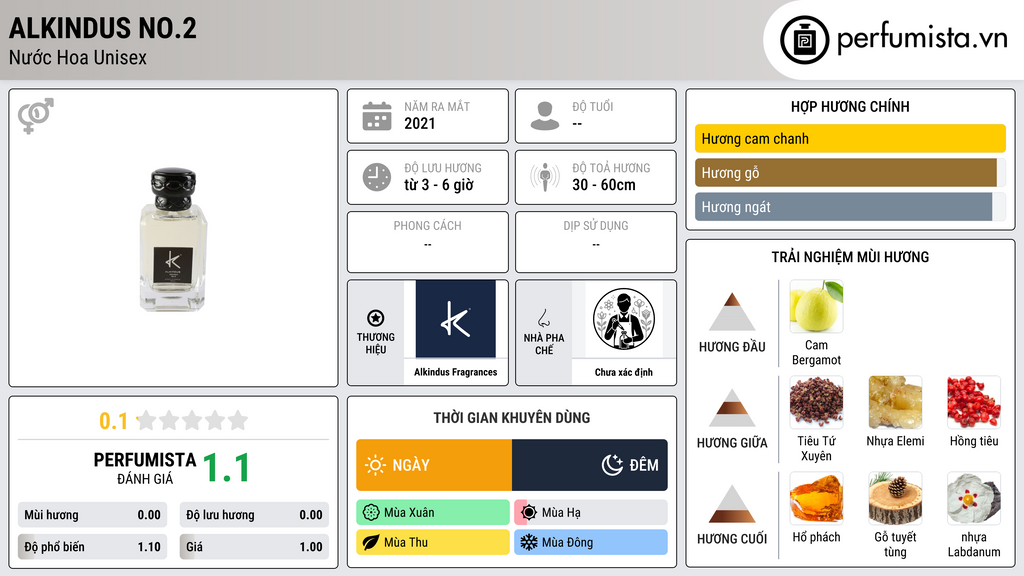The image size is (1024, 576).
Task: Select the Cam Bergamot note image
Action: [816, 306]
